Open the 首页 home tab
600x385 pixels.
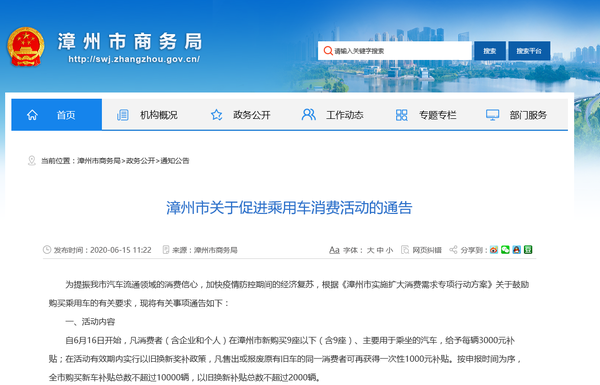(x=57, y=114)
